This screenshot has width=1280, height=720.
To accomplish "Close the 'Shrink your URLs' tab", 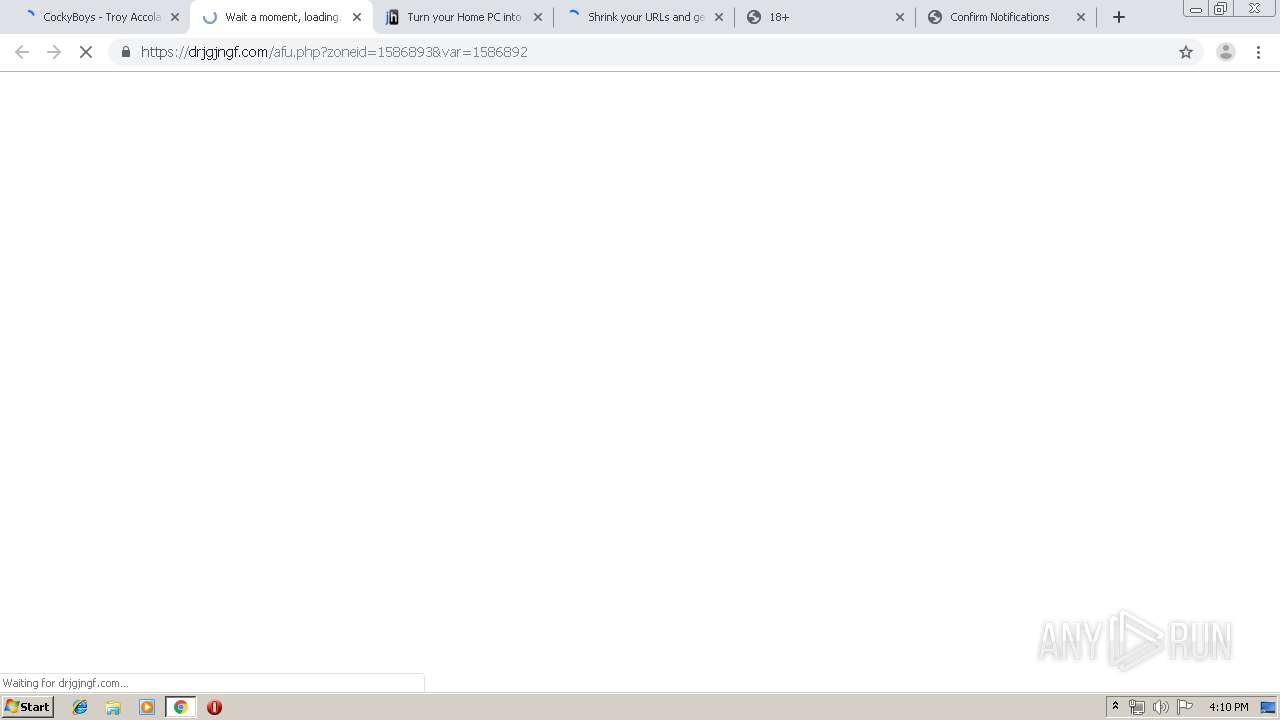I will click(x=719, y=17).
